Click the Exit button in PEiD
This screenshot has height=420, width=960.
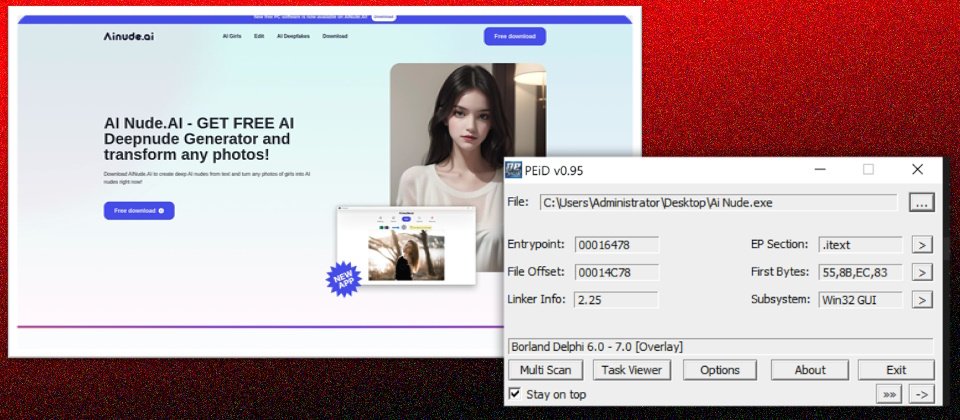pyautogui.click(x=896, y=370)
